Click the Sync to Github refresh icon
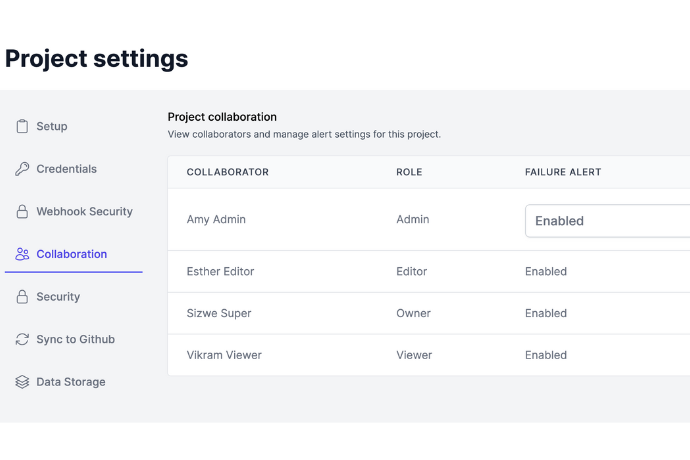The width and height of the screenshot is (690, 460). point(22,340)
